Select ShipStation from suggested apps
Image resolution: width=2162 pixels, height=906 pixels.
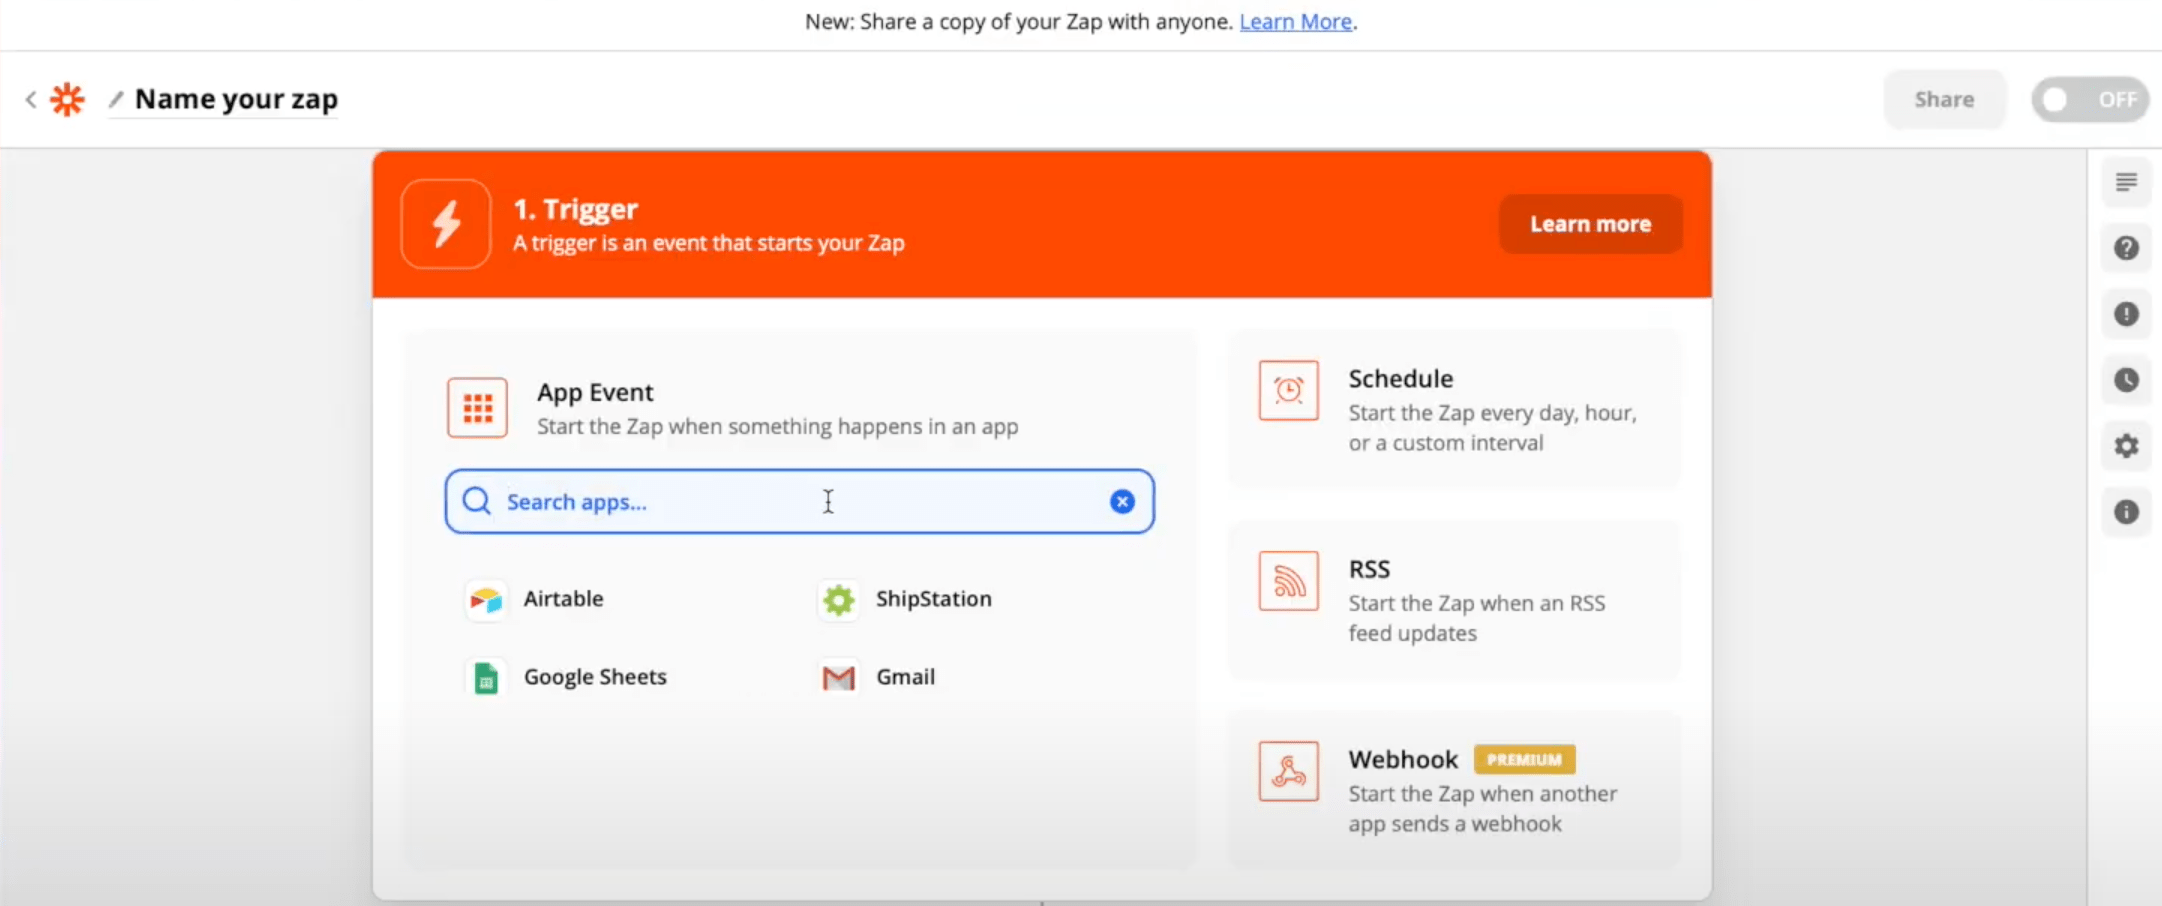(x=933, y=599)
